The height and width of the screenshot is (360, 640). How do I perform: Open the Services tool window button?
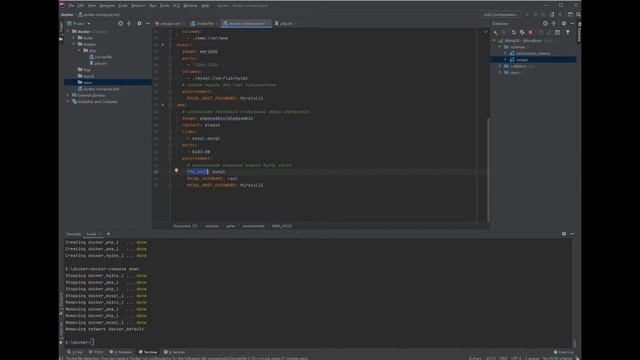[174, 352]
